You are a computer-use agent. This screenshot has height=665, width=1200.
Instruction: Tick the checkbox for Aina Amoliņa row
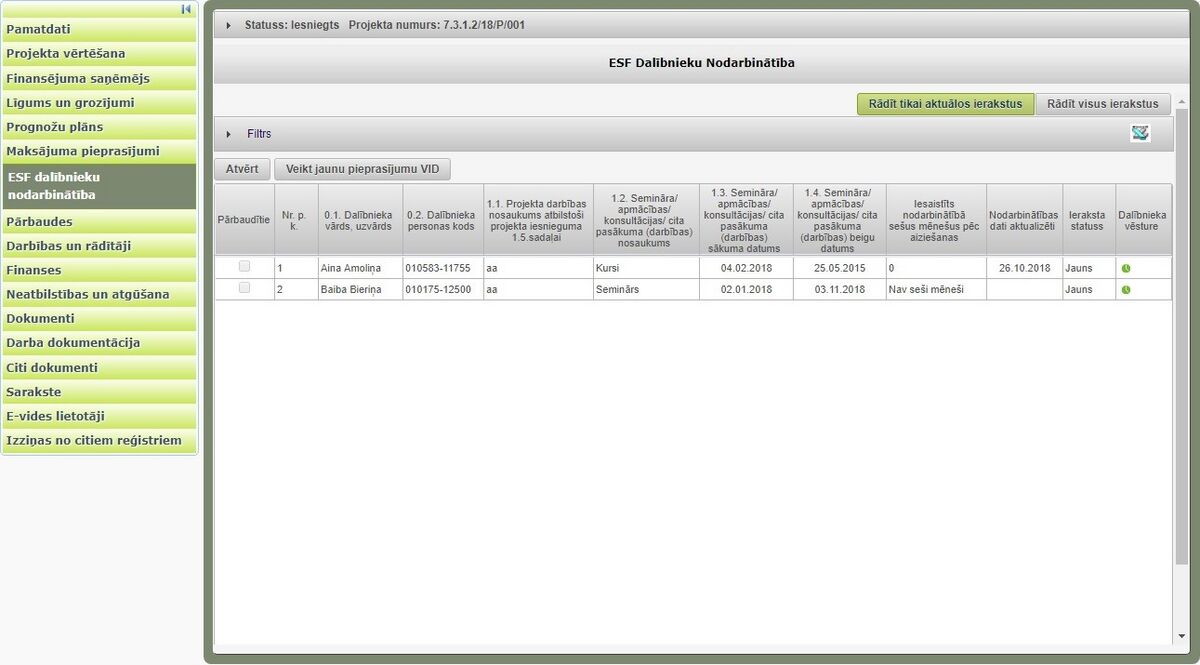244,266
